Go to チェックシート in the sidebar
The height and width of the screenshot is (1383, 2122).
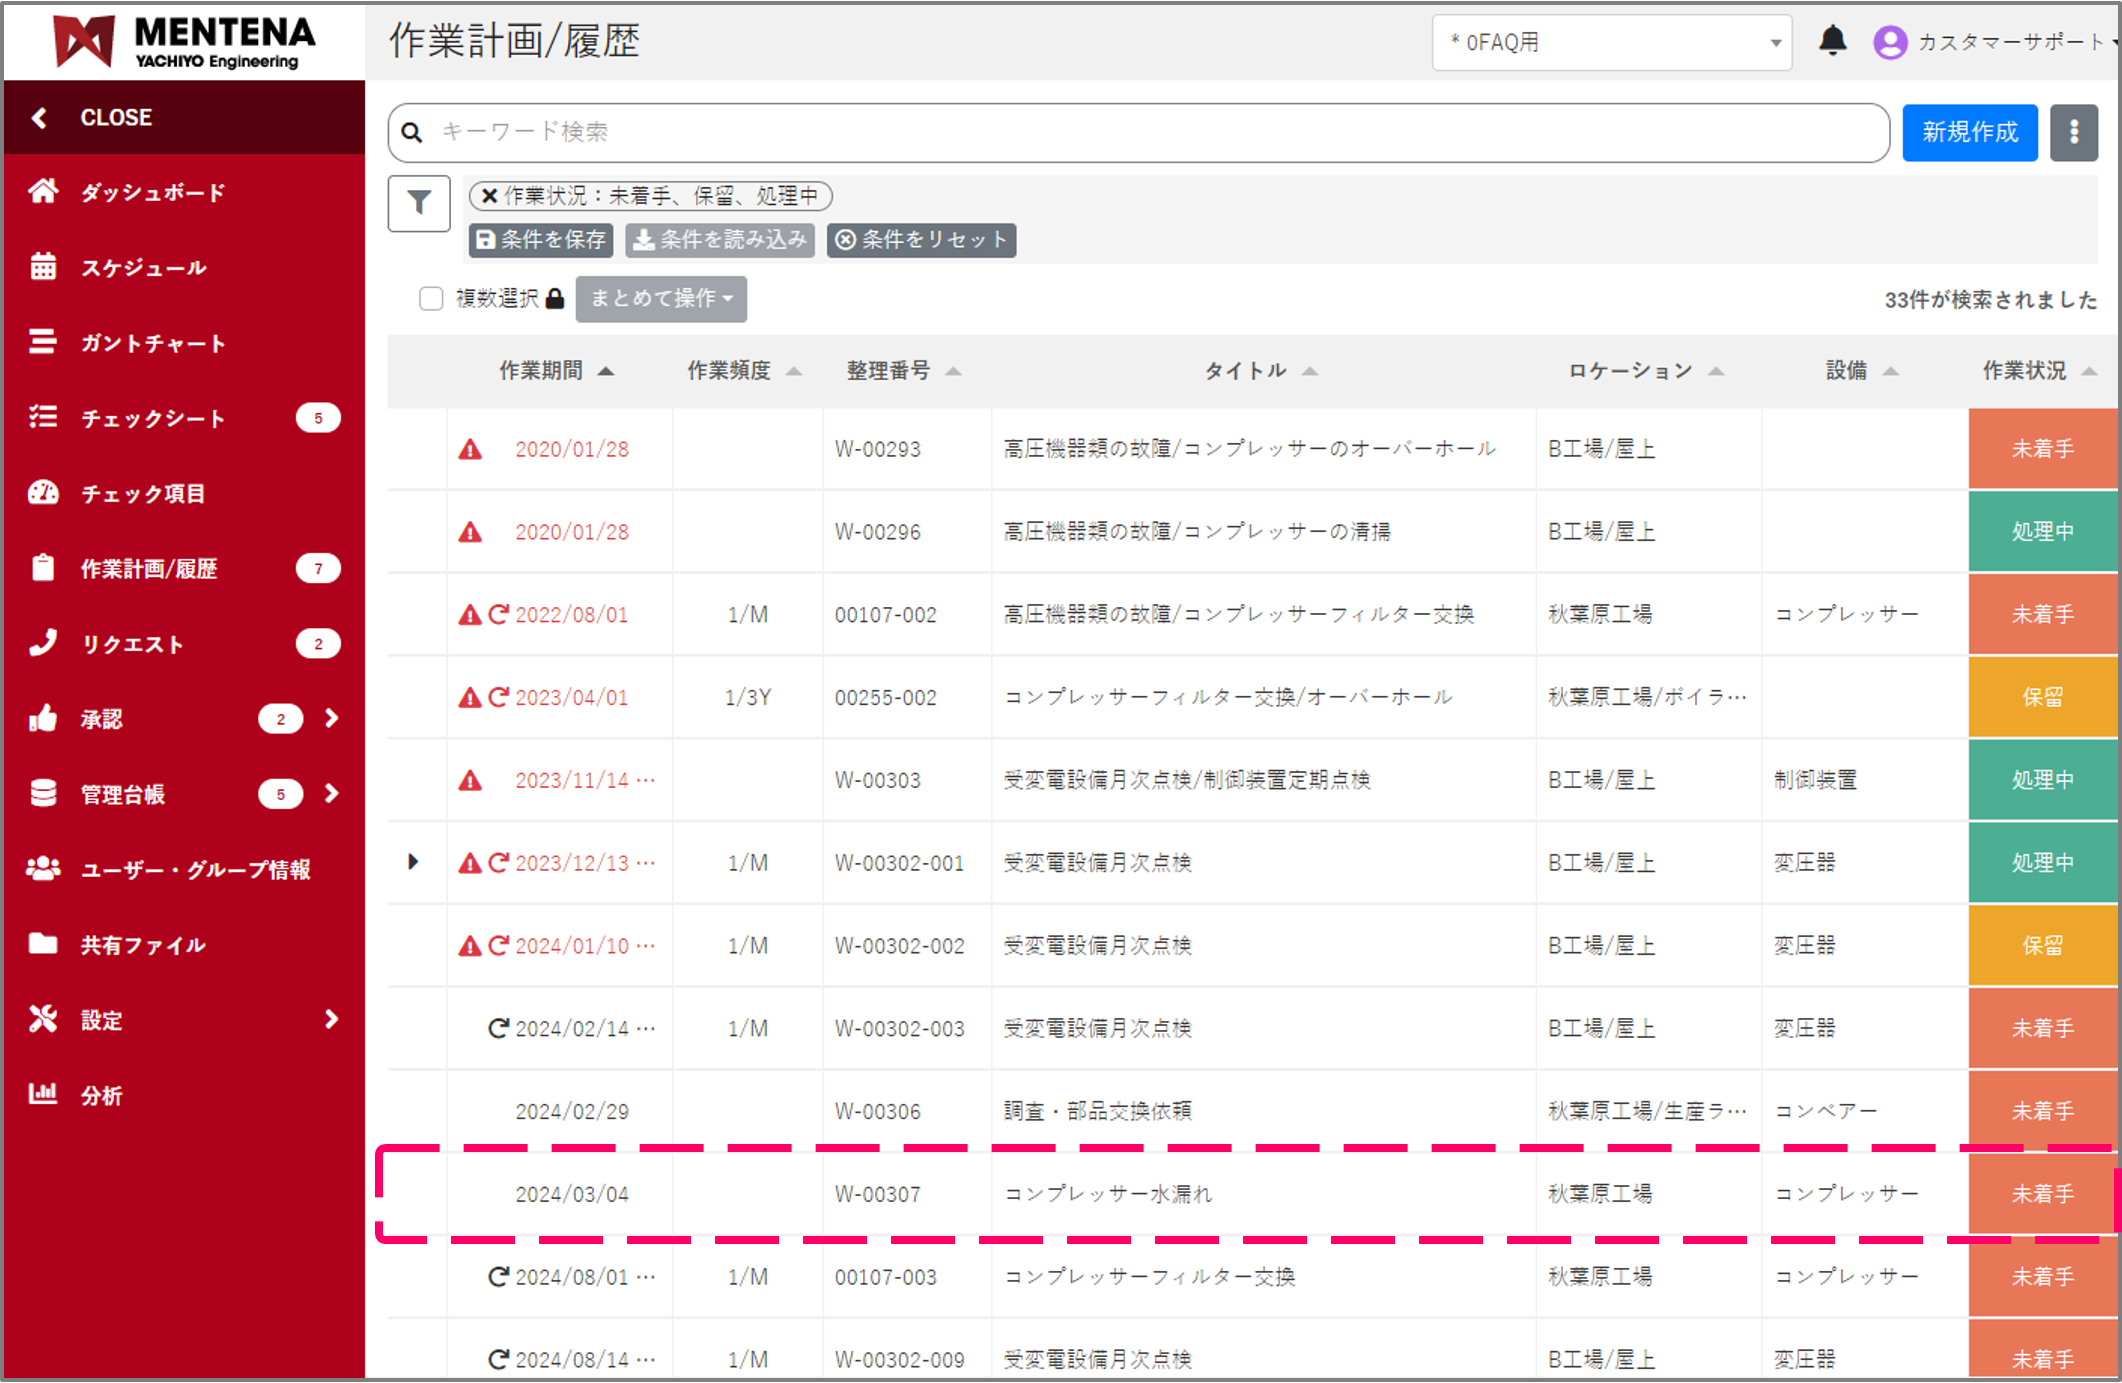(152, 418)
